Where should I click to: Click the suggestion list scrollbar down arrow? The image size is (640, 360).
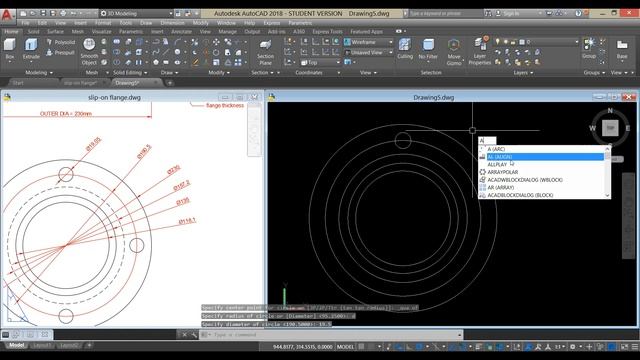607,196
